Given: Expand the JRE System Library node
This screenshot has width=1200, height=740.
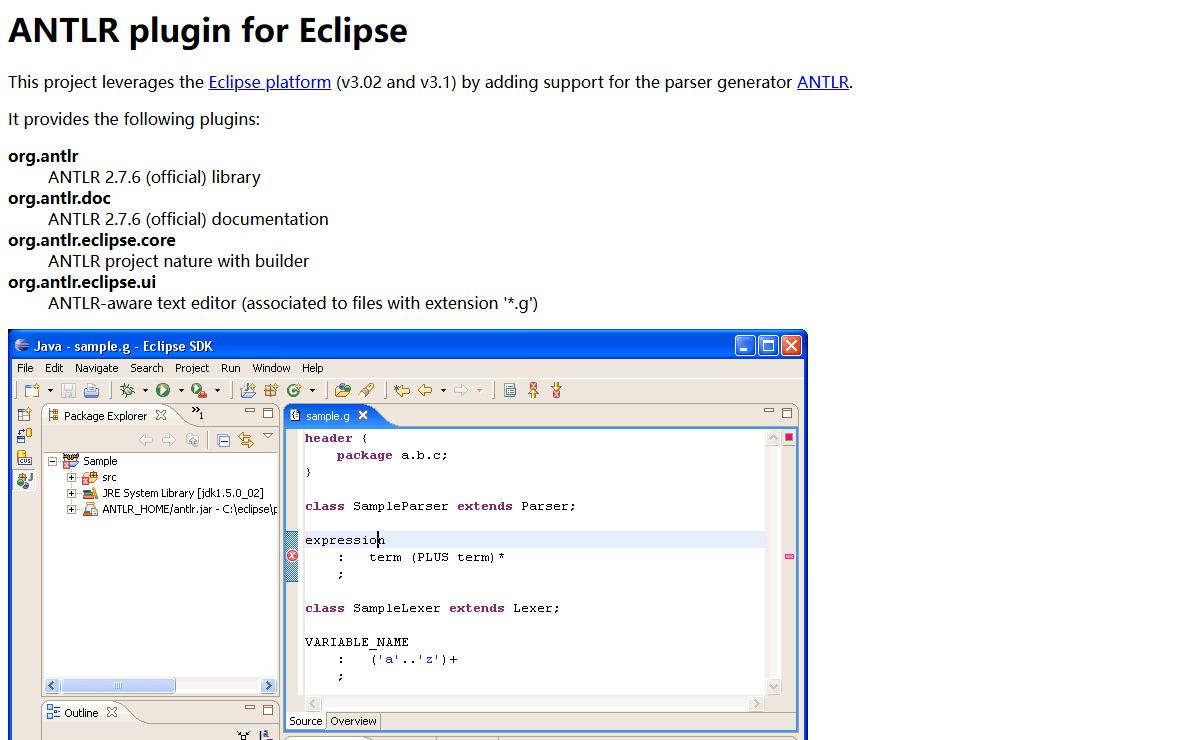Looking at the screenshot, I should click(72, 493).
